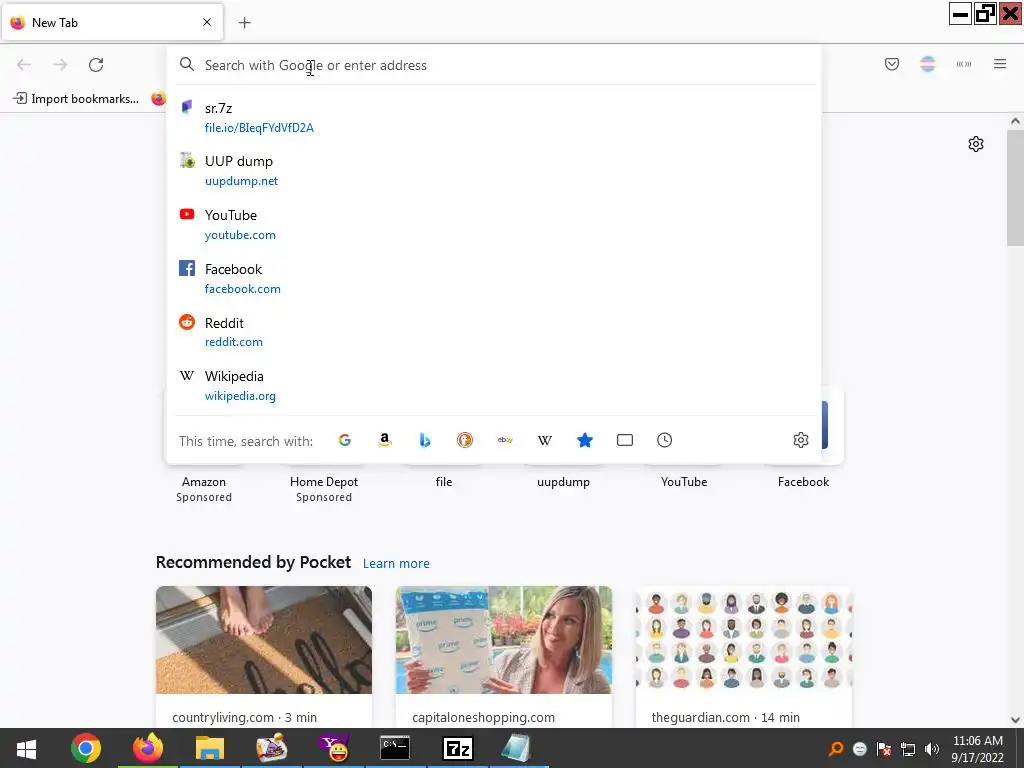Viewport: 1024px width, 768px height.
Task: Search this time with Bing icon
Action: 424,440
